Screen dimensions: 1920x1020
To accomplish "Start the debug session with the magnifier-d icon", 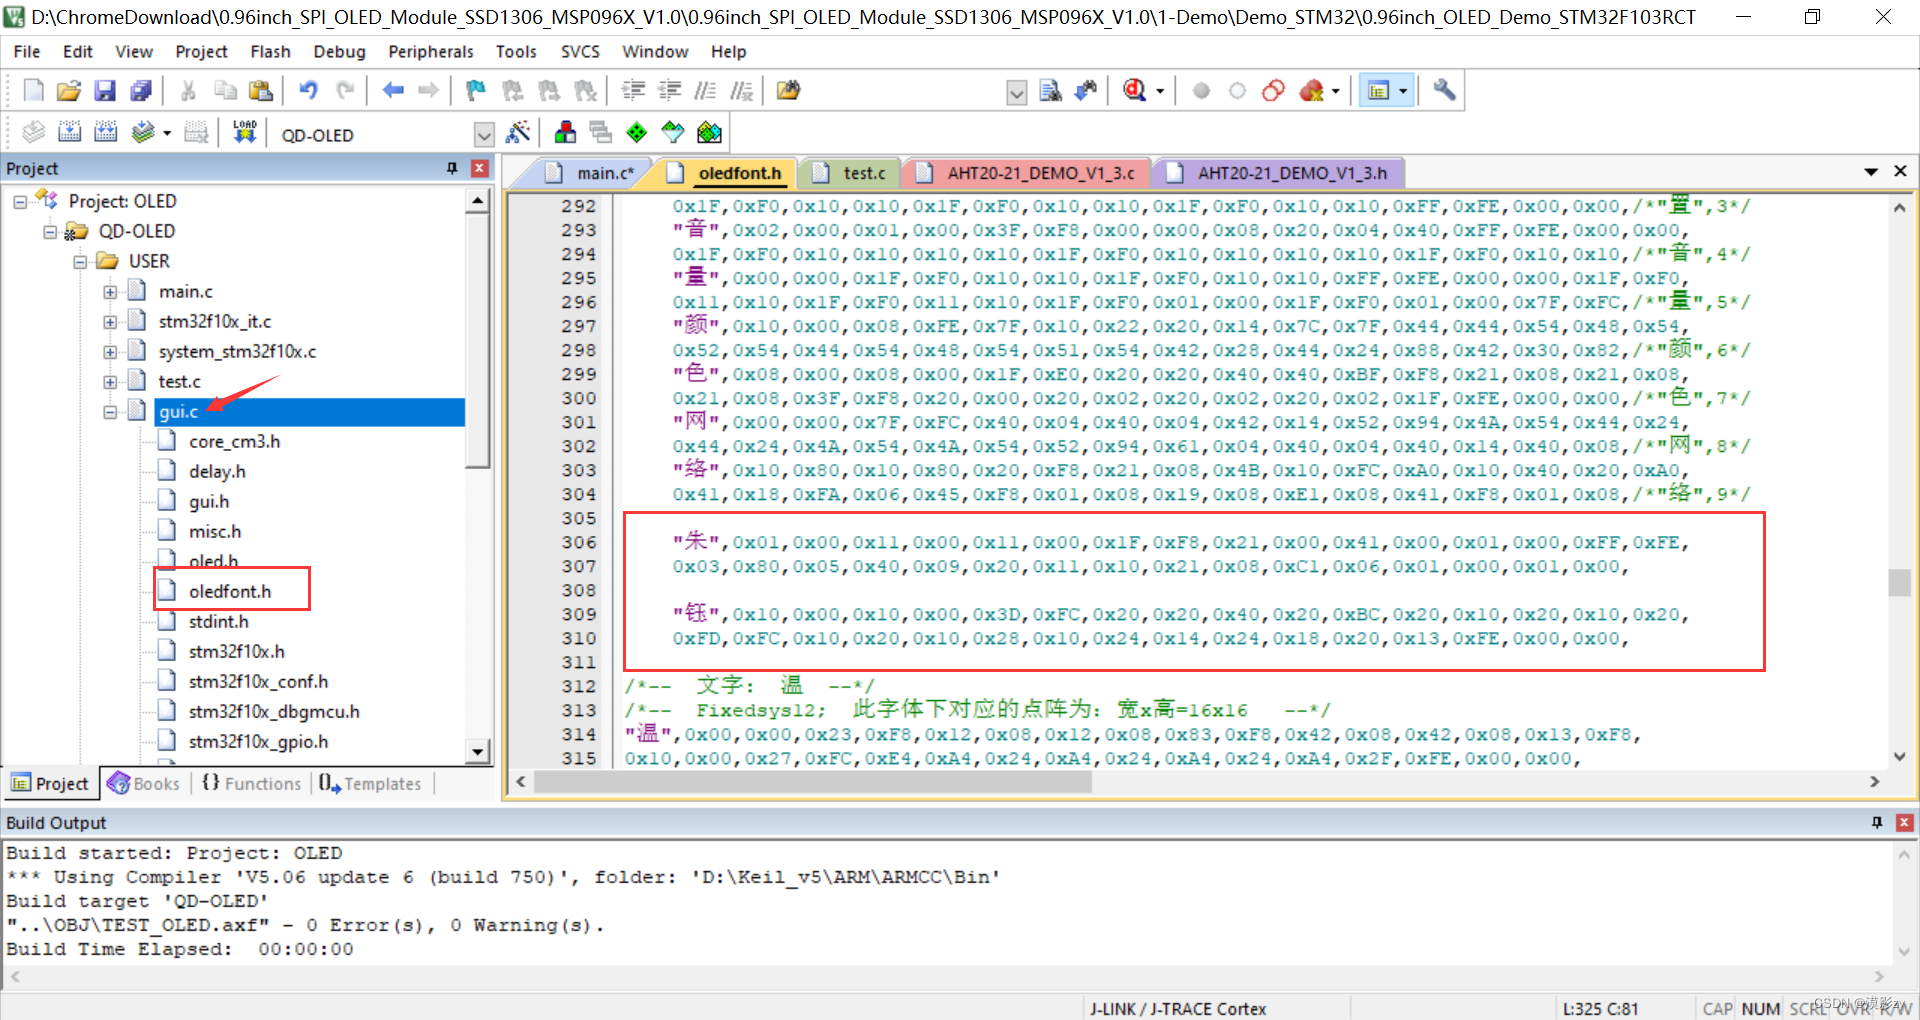I will coord(1134,91).
